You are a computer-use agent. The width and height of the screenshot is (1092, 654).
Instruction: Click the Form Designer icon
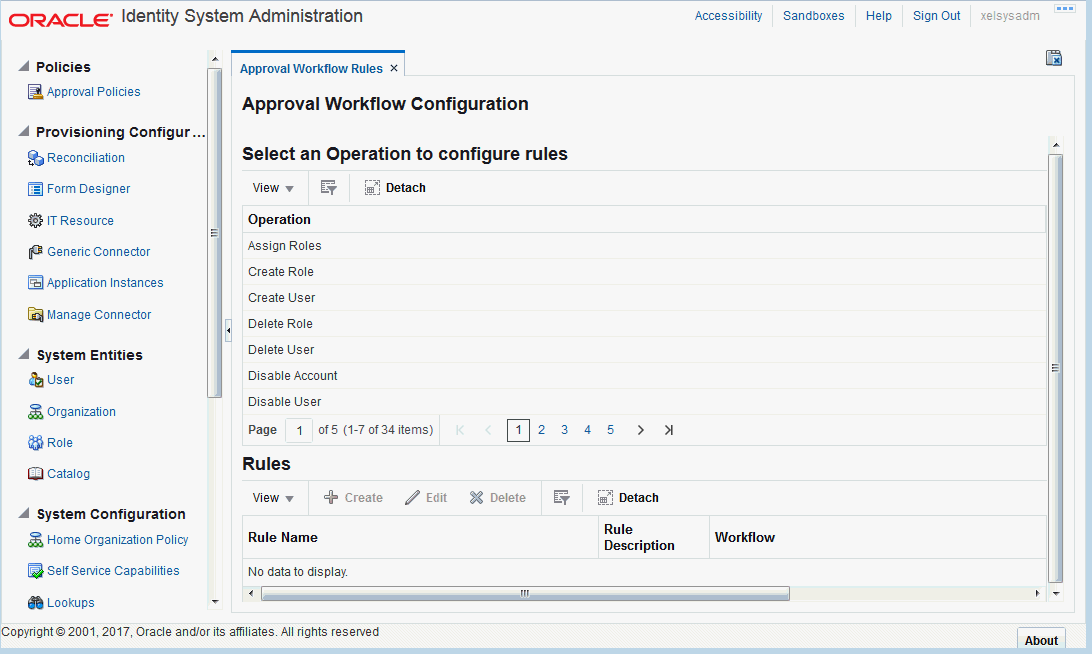click(35, 189)
